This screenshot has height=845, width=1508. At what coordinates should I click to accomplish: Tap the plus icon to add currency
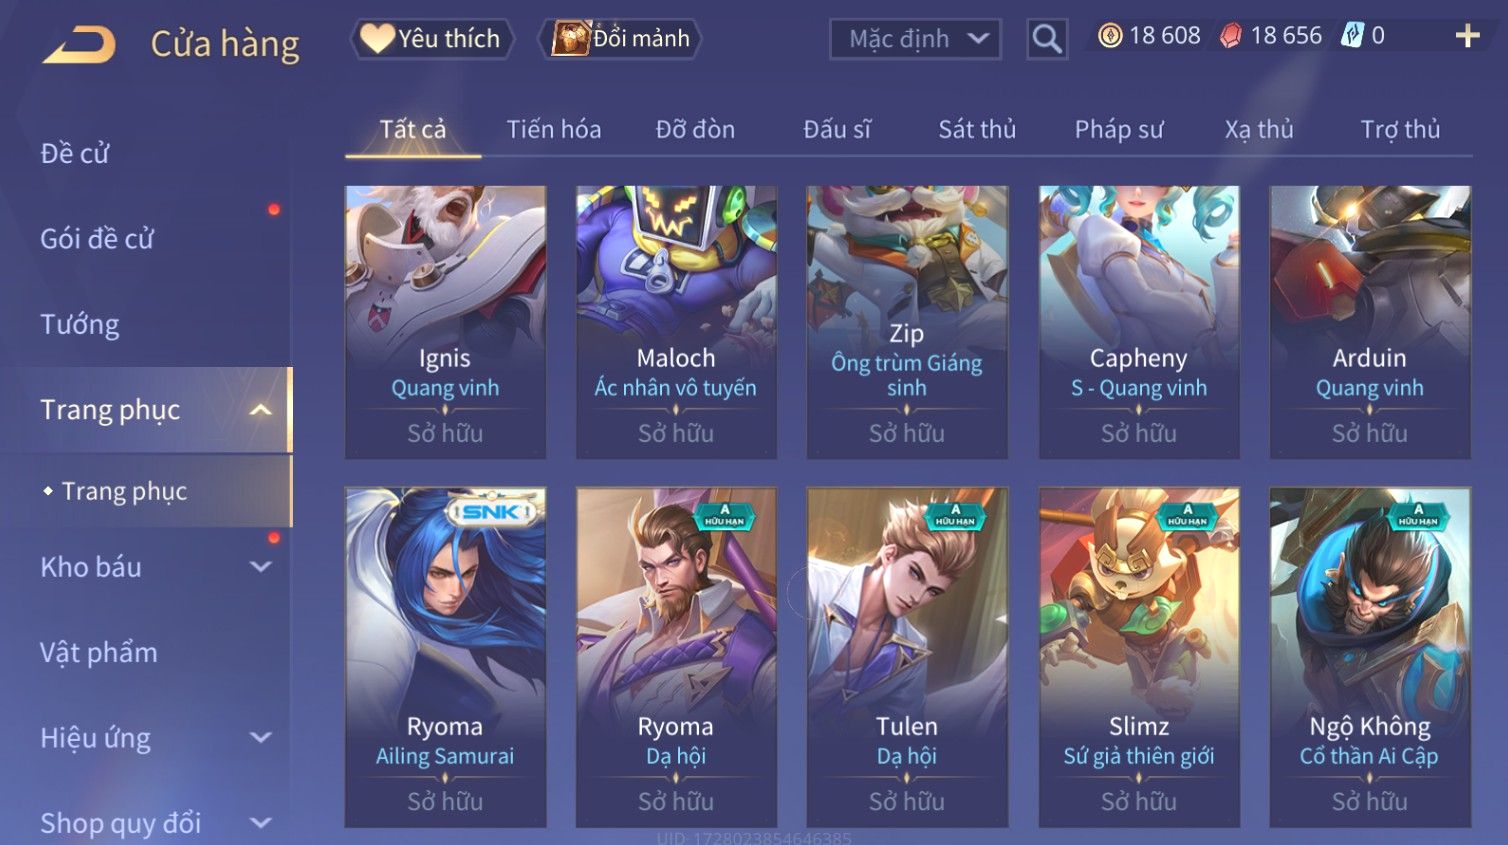tap(1467, 36)
